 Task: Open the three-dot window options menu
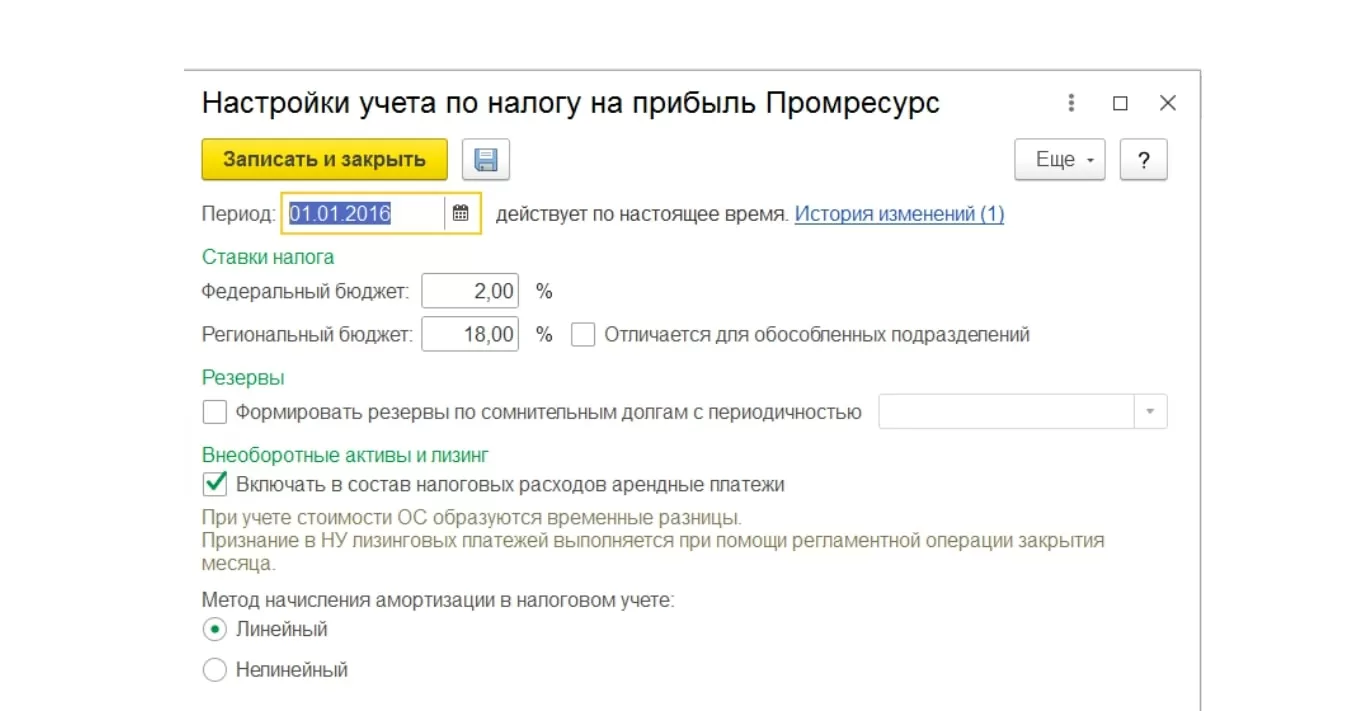coord(1071,103)
